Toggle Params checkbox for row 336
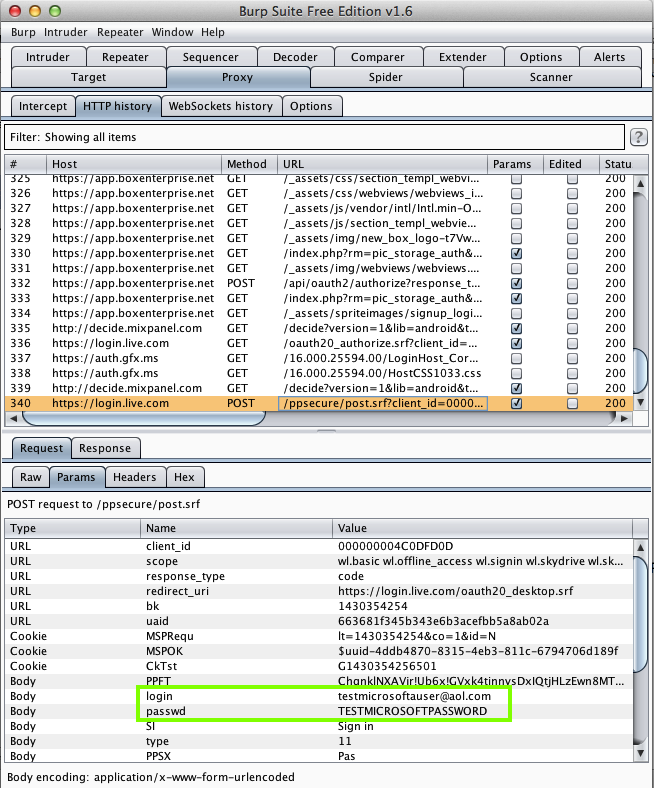Image resolution: width=654 pixels, height=788 pixels. (x=516, y=343)
